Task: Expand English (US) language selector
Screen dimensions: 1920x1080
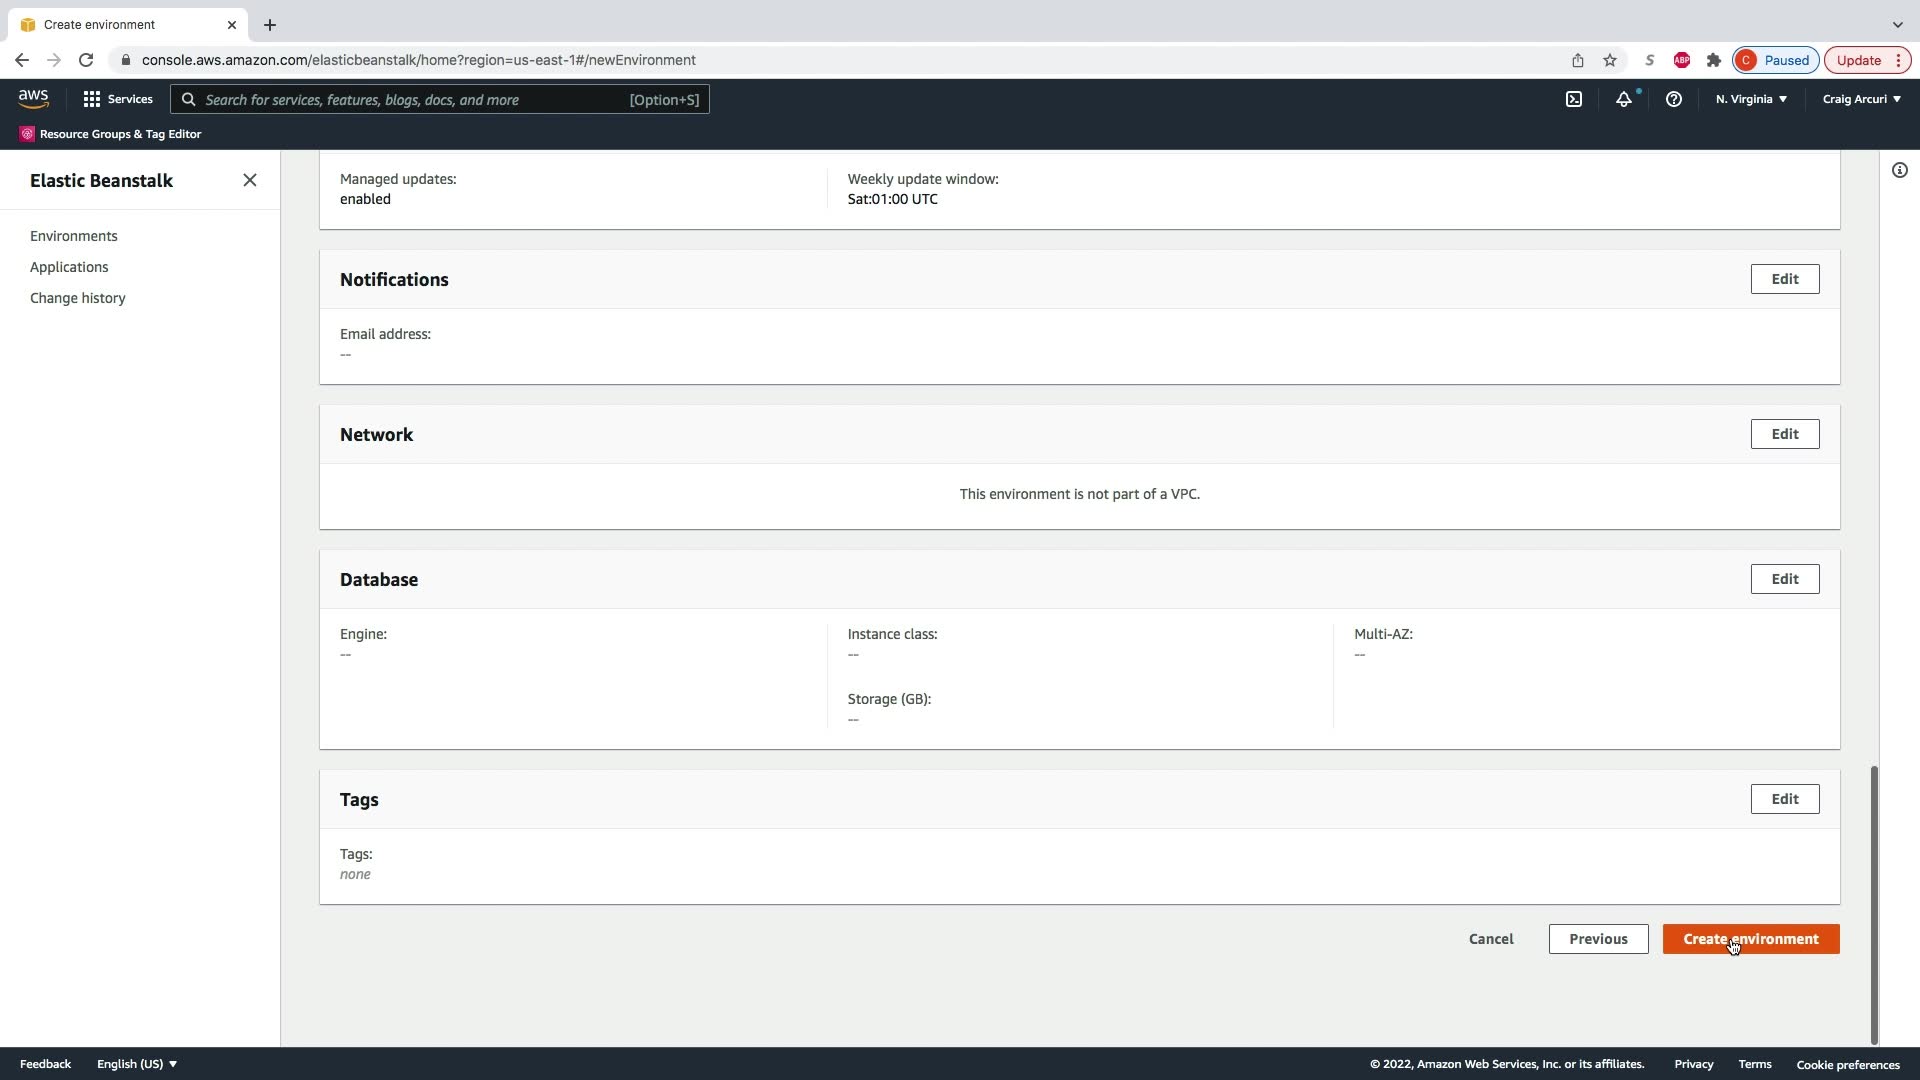Action: click(137, 1064)
